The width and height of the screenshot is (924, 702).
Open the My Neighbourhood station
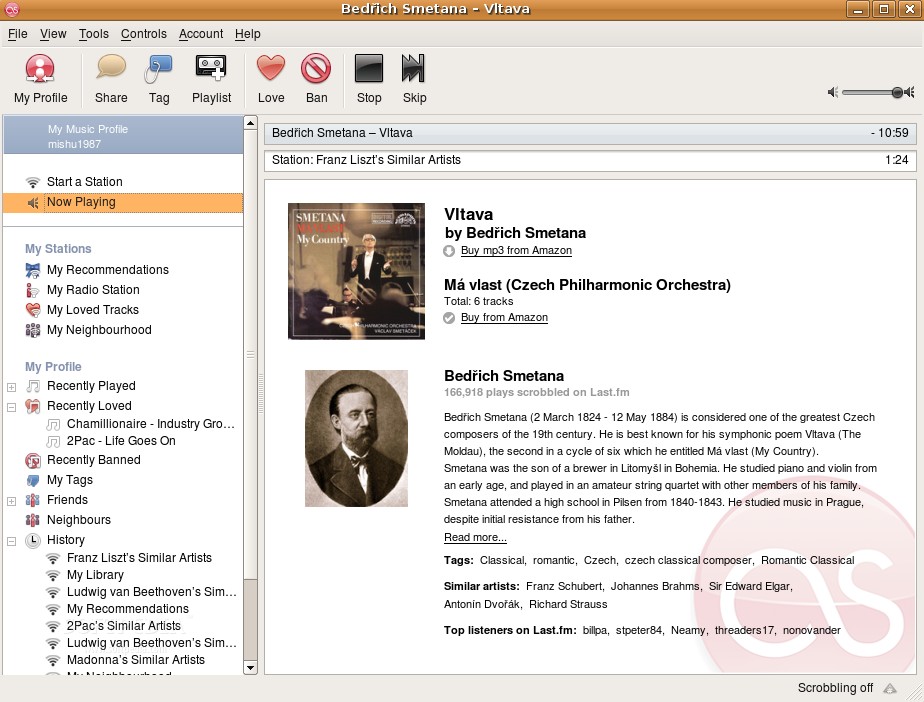pos(99,329)
